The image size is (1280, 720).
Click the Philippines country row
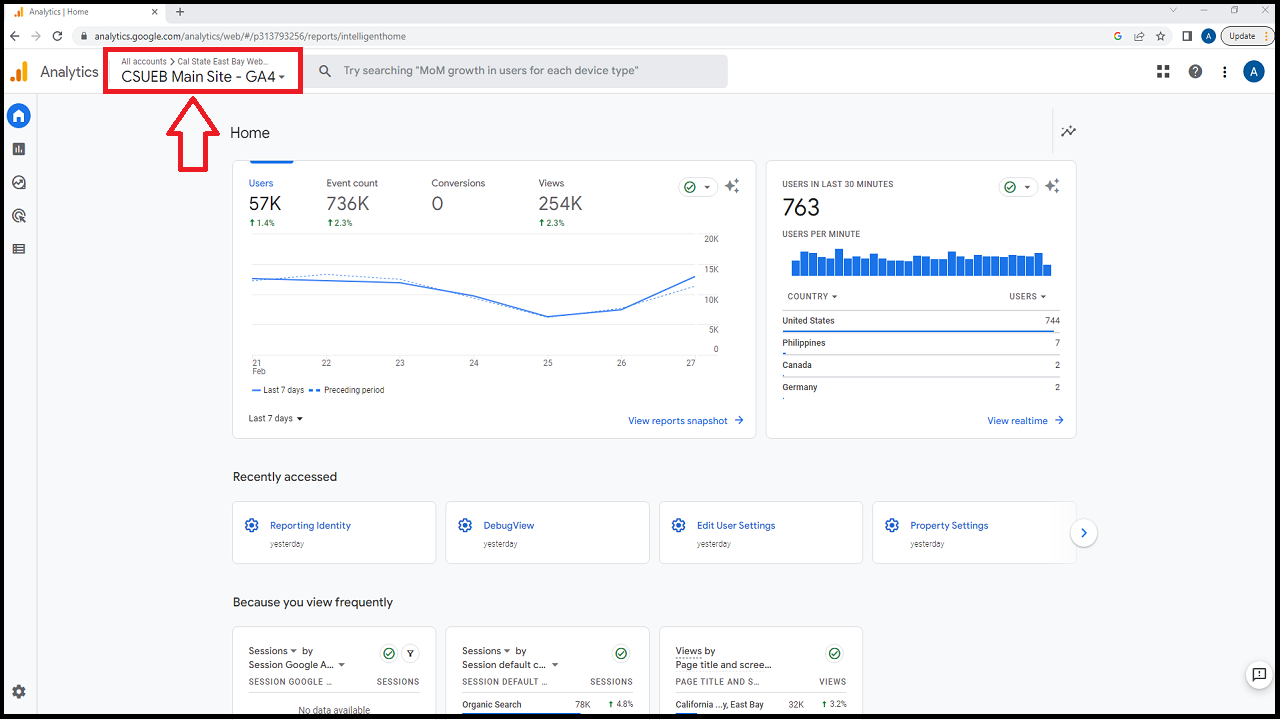[x=921, y=343]
